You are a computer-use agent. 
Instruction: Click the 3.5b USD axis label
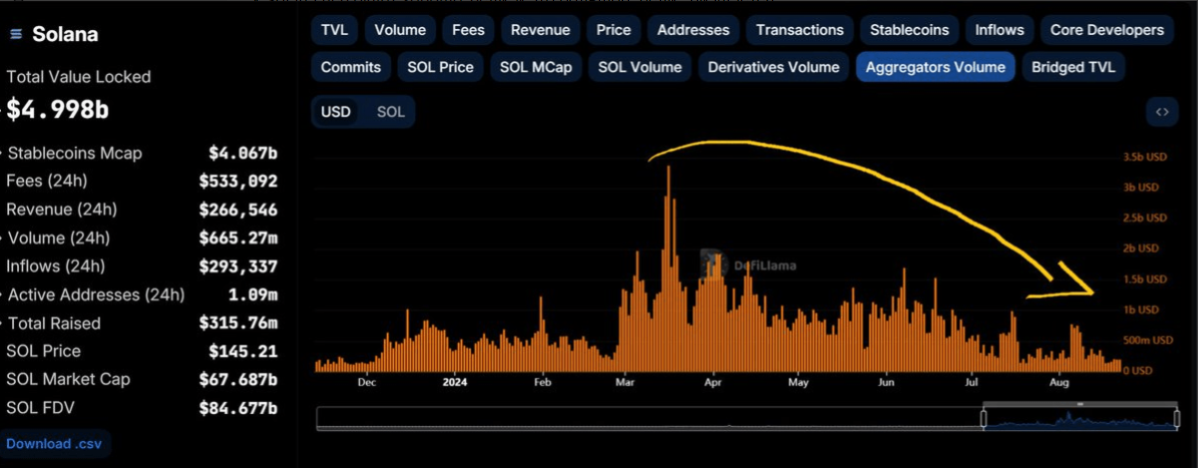click(1145, 157)
